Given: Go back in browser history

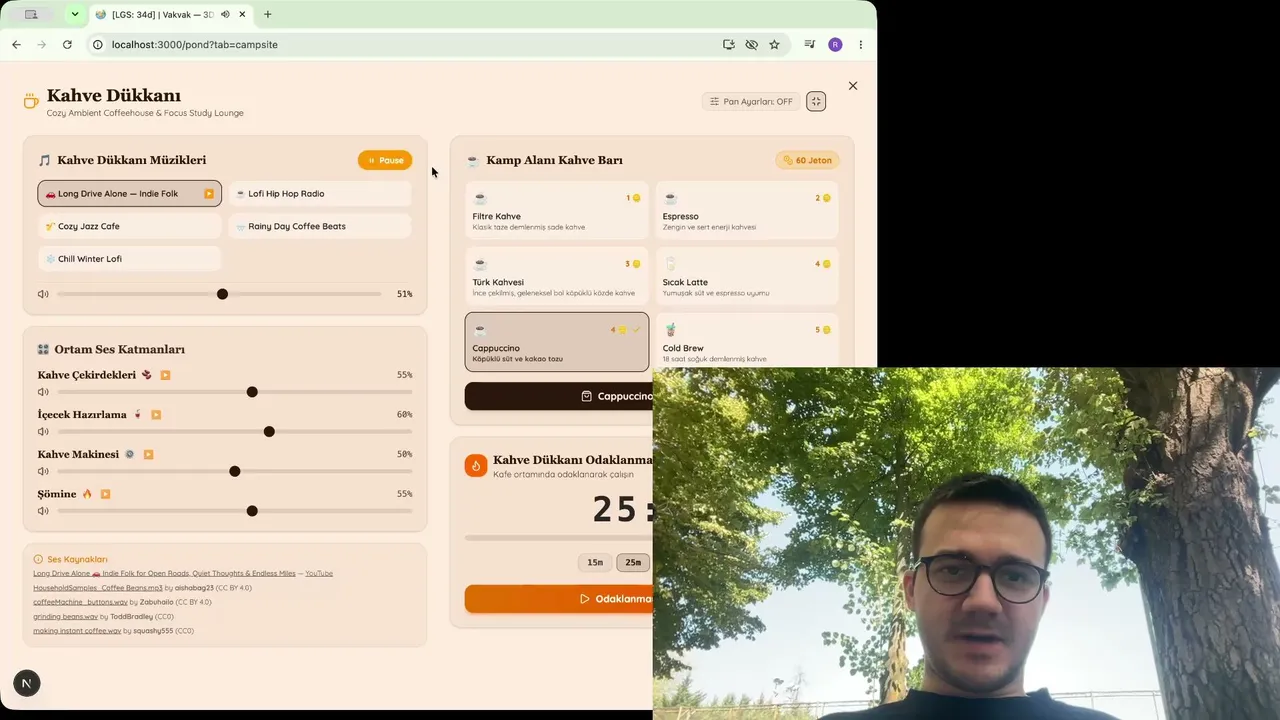Looking at the screenshot, I should pyautogui.click(x=16, y=45).
